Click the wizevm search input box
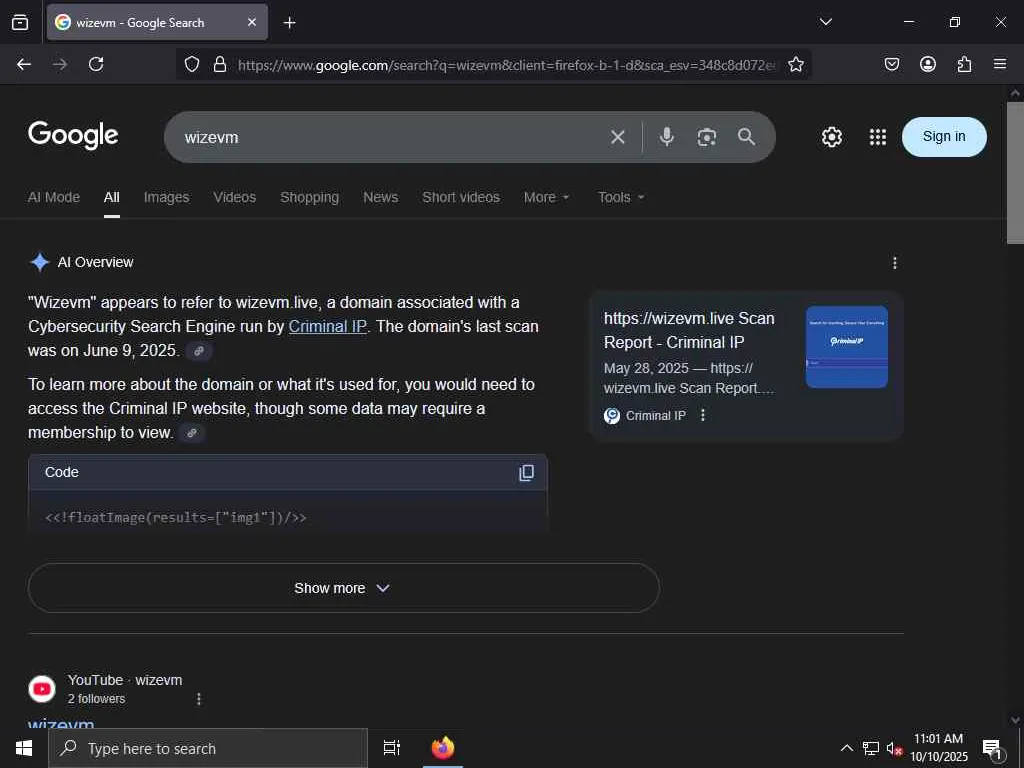This screenshot has height=768, width=1024. point(392,137)
